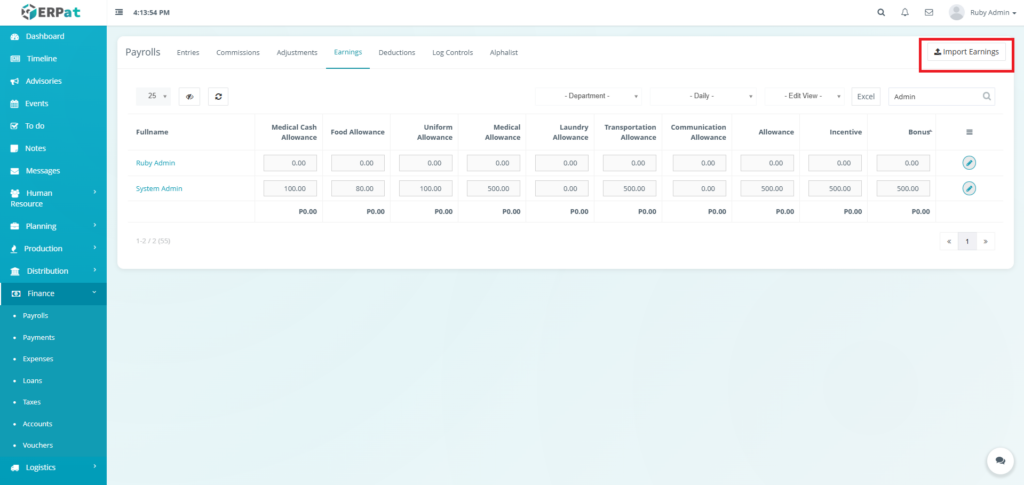This screenshot has height=485, width=1024.
Task: Click the Excel export button
Action: pos(866,96)
